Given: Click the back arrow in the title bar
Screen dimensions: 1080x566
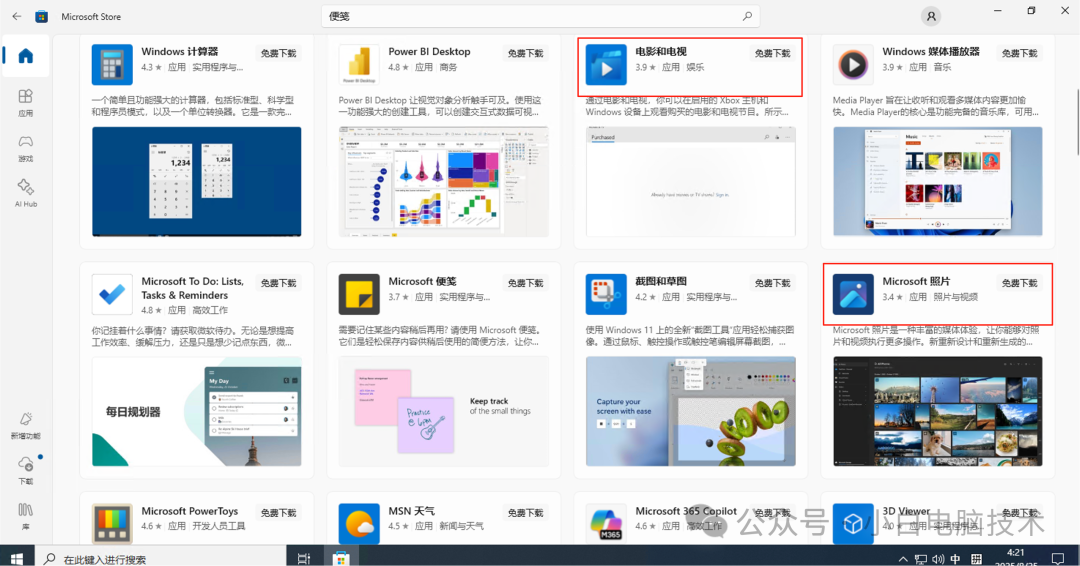Looking at the screenshot, I should point(17,16).
